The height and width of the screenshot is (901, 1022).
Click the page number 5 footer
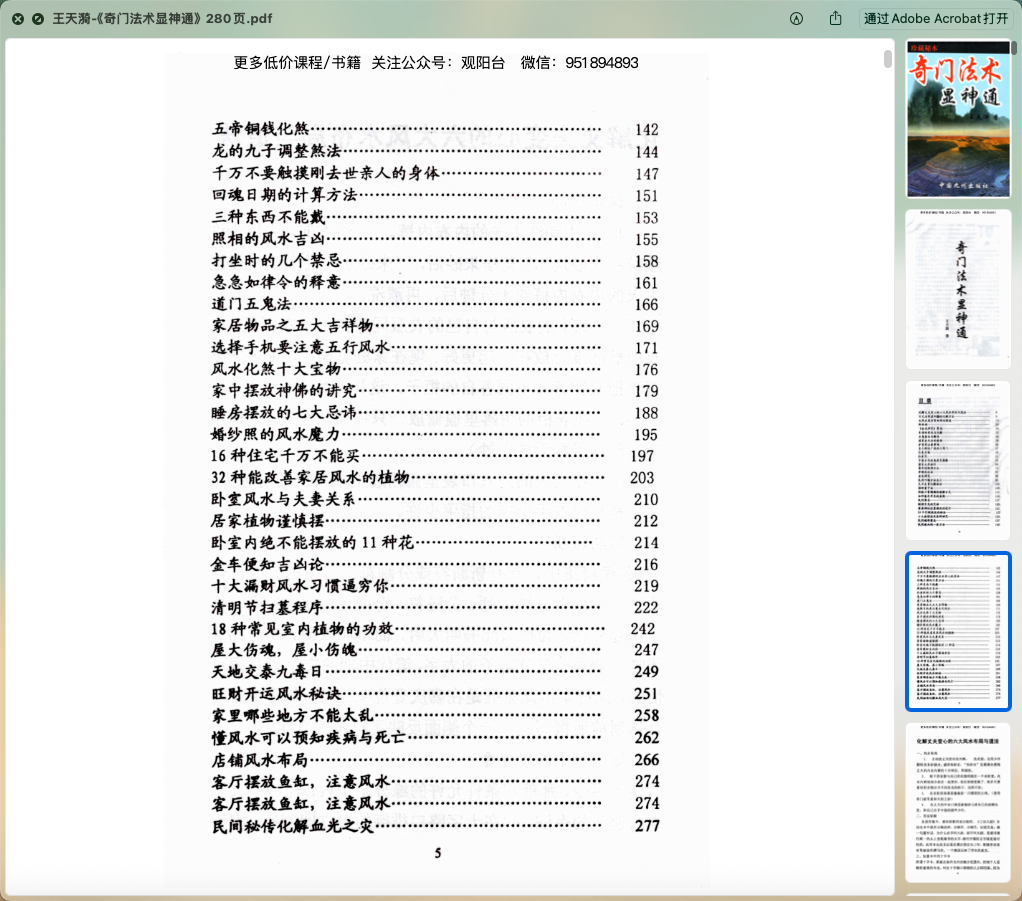pos(437,853)
